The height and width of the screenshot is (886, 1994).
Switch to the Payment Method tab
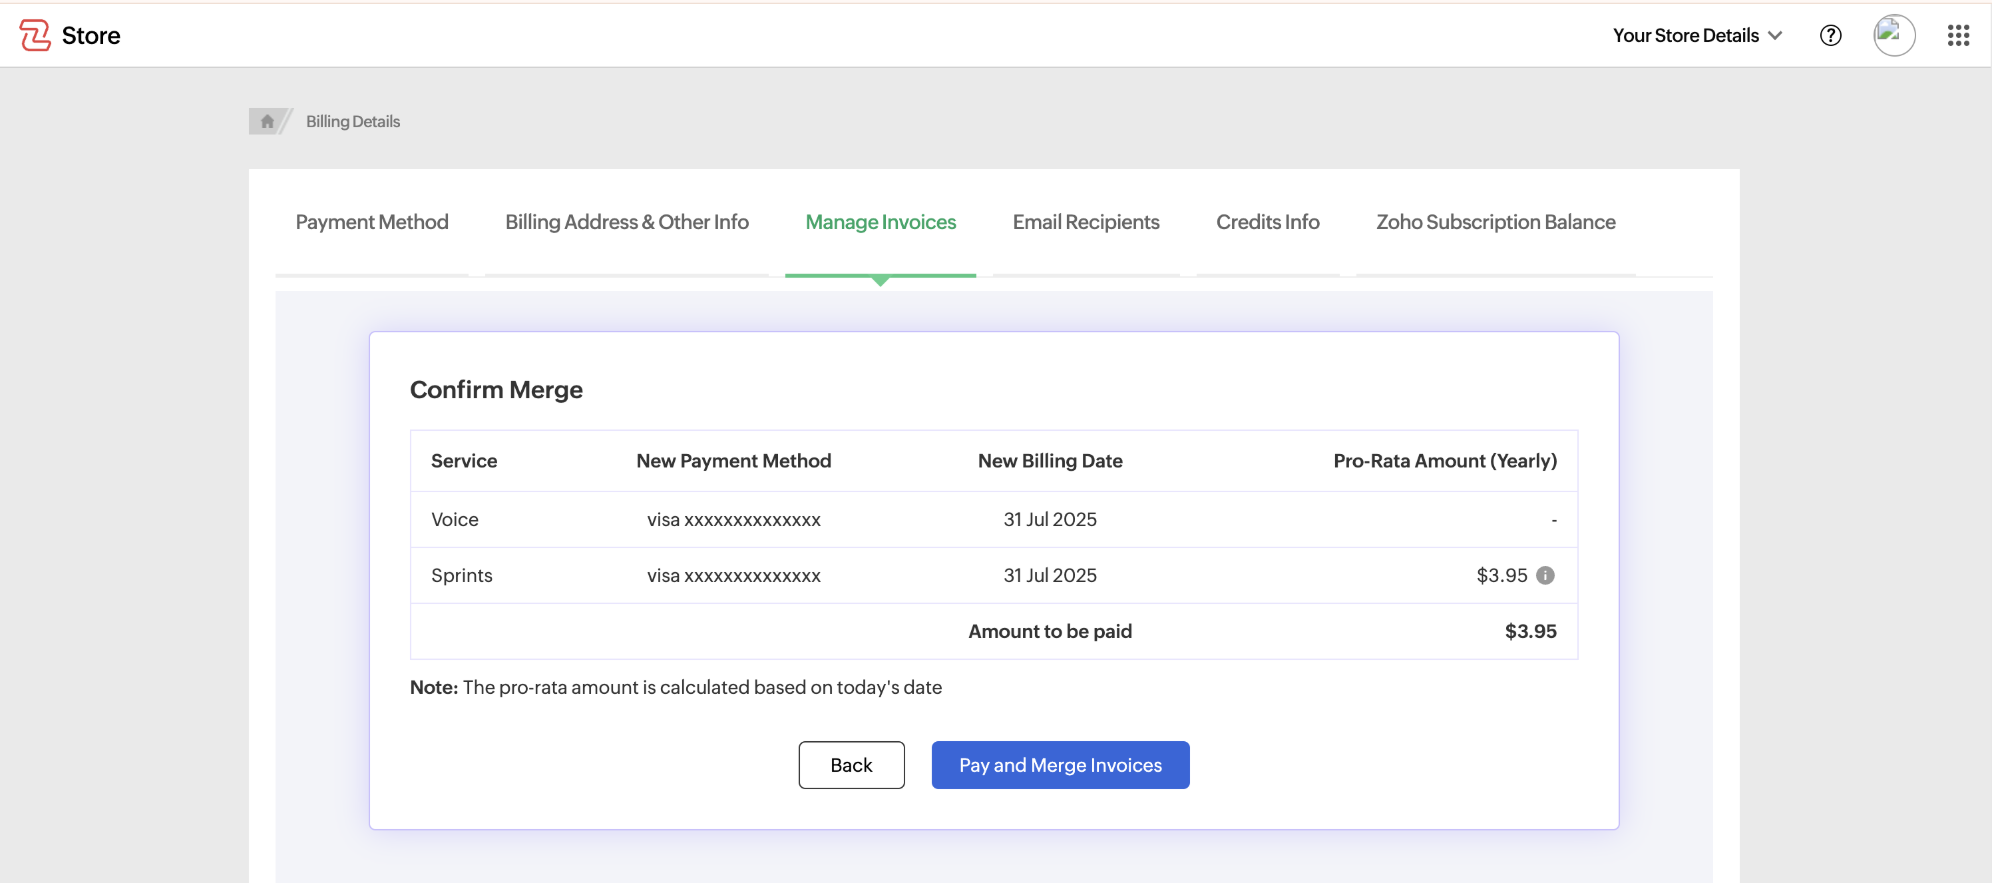pyautogui.click(x=372, y=223)
